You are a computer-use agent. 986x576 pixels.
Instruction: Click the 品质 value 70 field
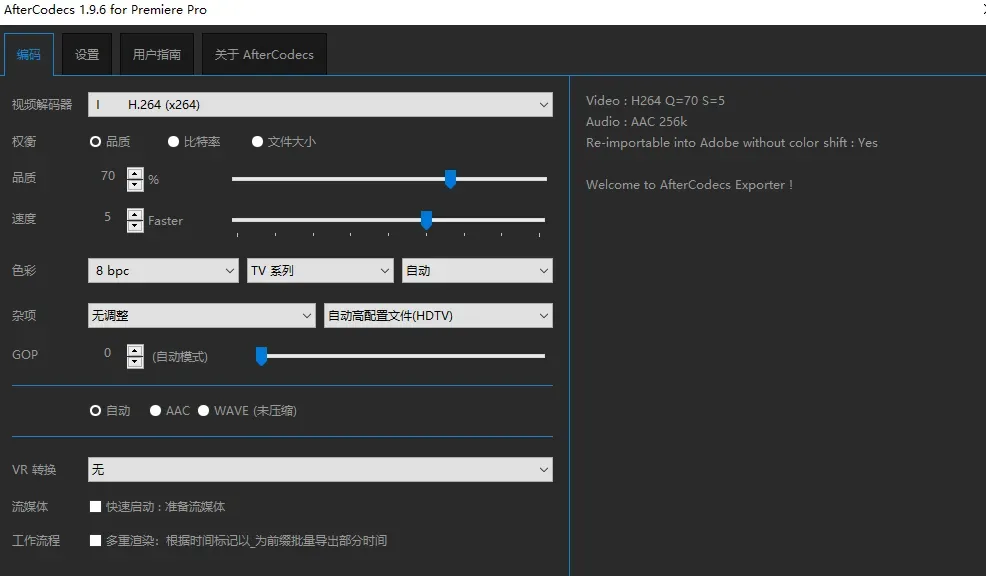coord(108,175)
